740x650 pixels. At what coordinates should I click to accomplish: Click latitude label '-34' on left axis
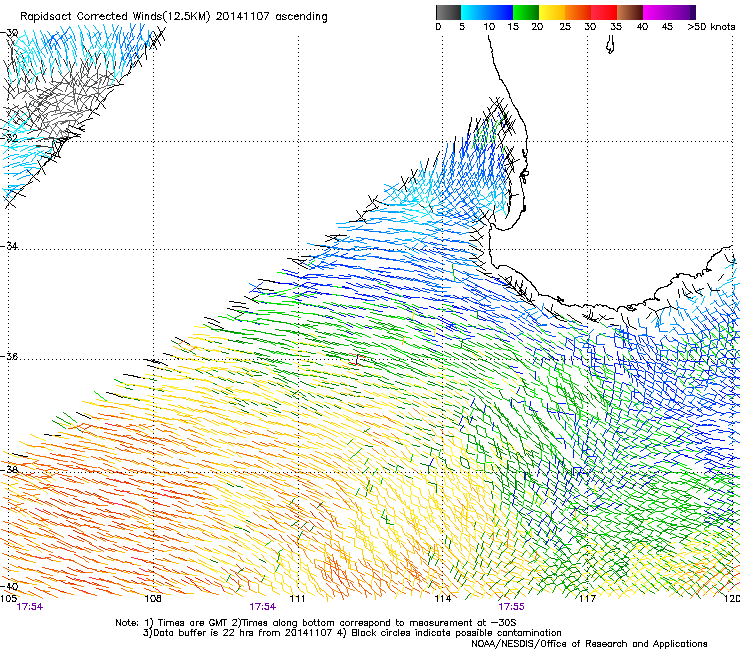[x=9, y=246]
